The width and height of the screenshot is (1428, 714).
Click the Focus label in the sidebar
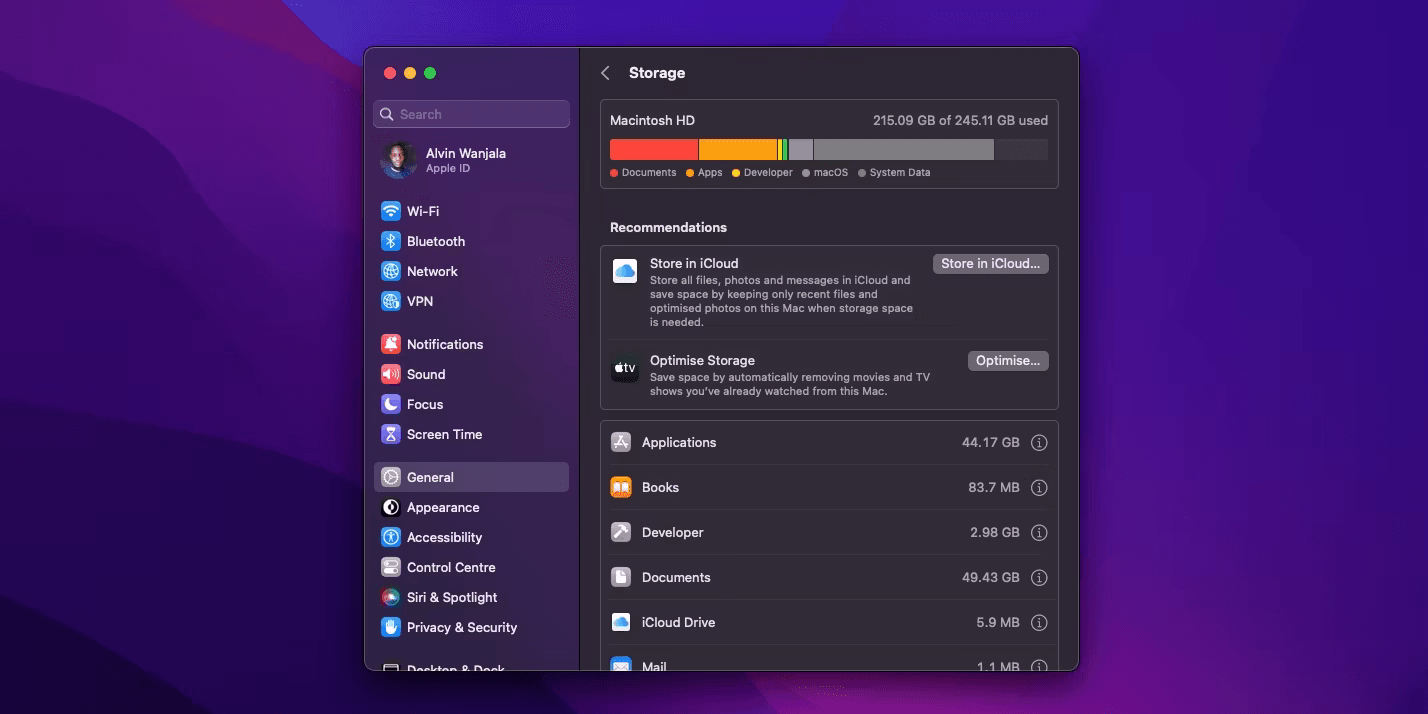tap(425, 404)
